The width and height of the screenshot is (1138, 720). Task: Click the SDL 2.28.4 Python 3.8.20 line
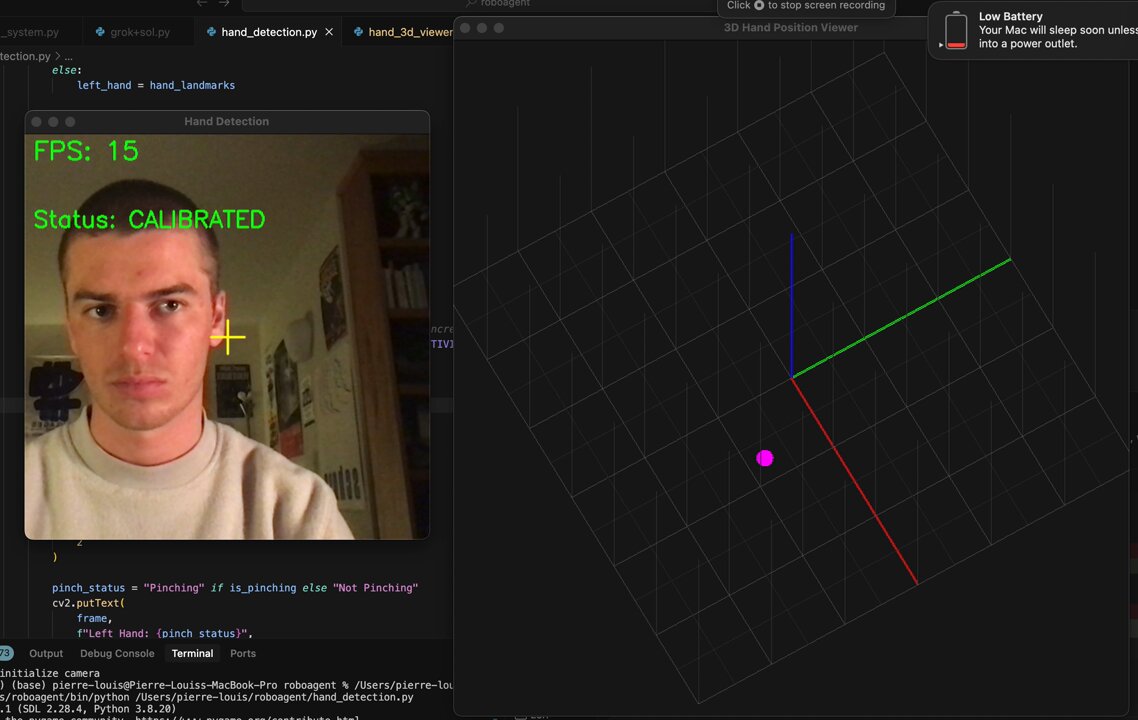[x=88, y=709]
